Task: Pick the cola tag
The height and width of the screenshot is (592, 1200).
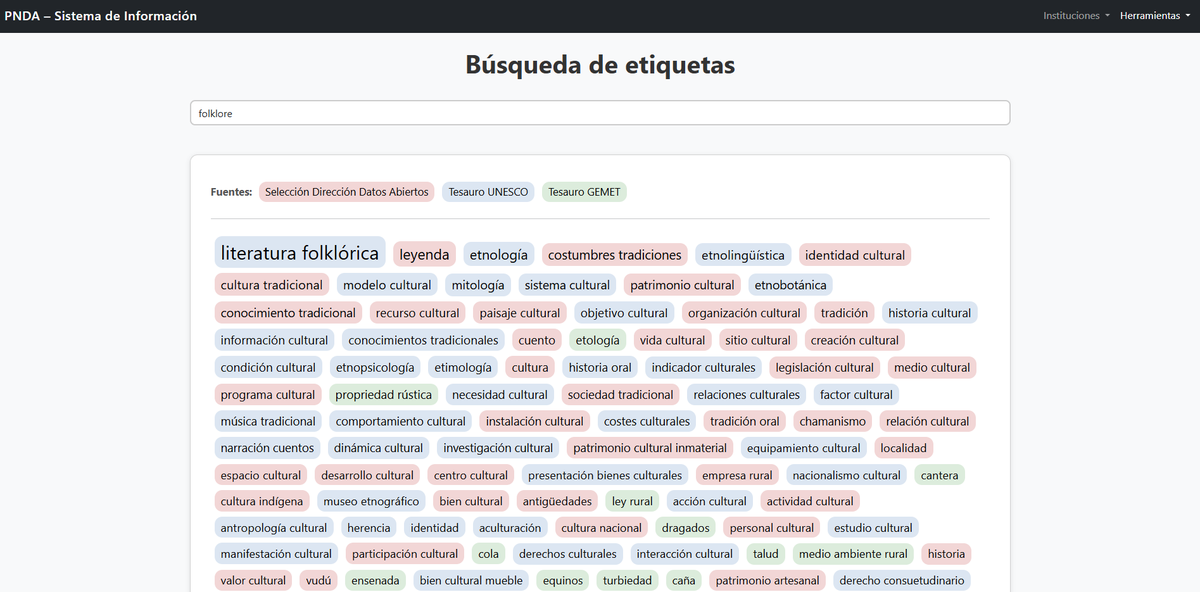Action: [x=489, y=554]
